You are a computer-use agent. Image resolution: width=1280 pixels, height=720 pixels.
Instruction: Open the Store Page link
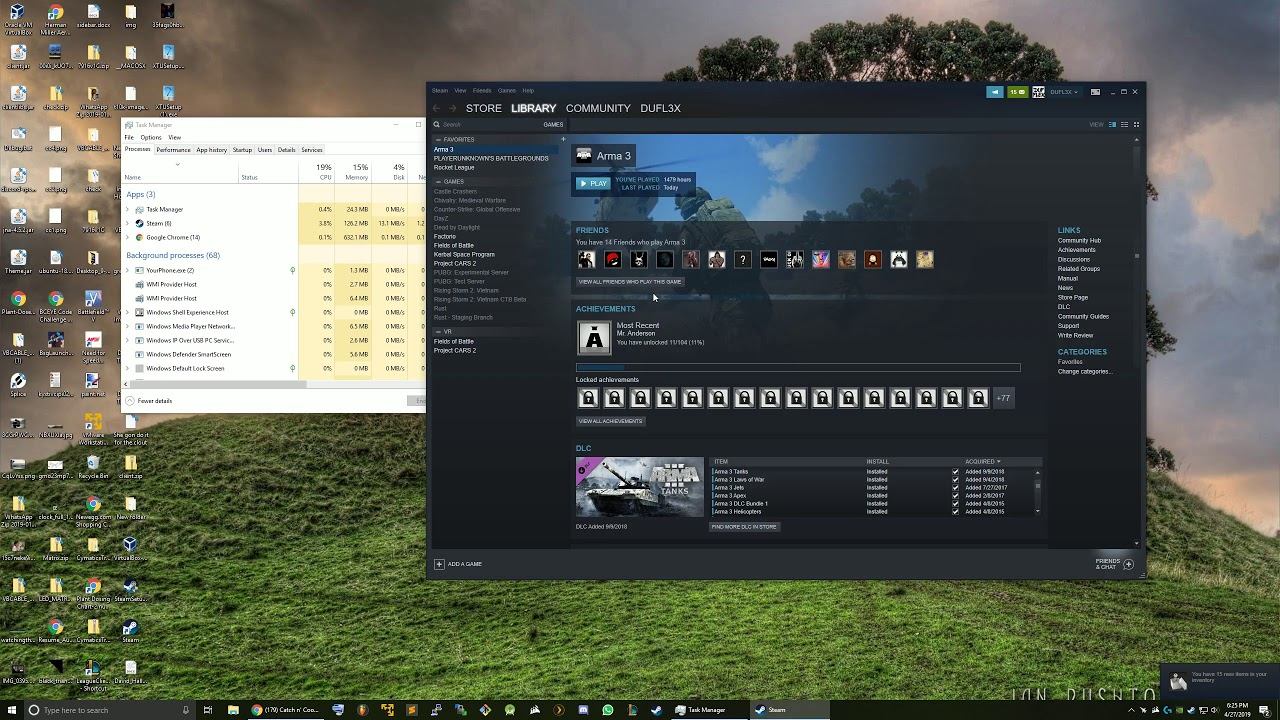pos(1073,297)
